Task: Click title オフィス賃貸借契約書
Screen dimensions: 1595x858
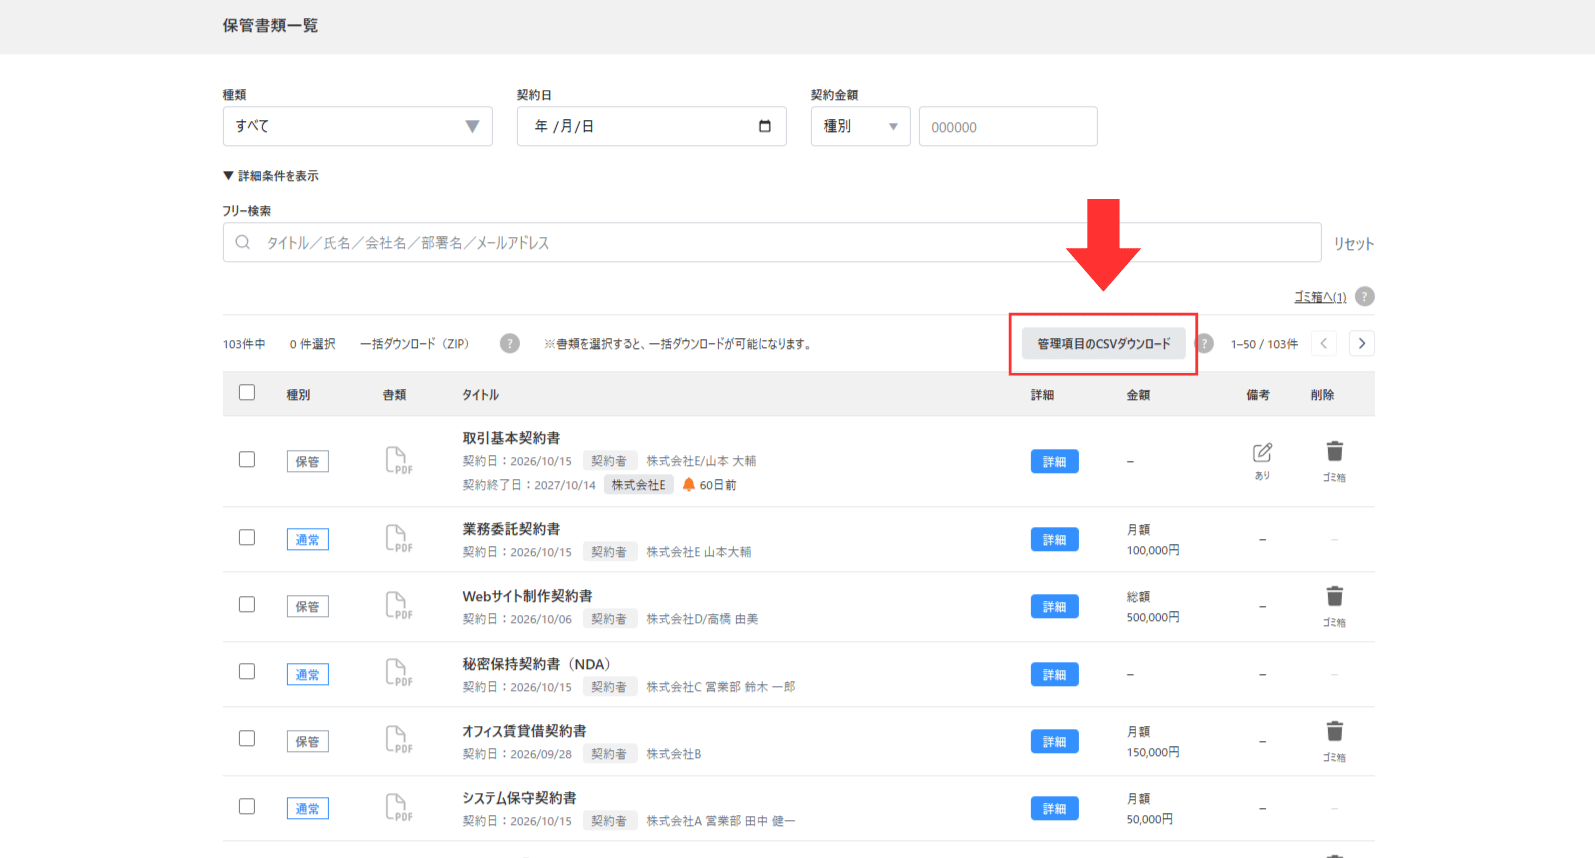Action: tap(524, 731)
